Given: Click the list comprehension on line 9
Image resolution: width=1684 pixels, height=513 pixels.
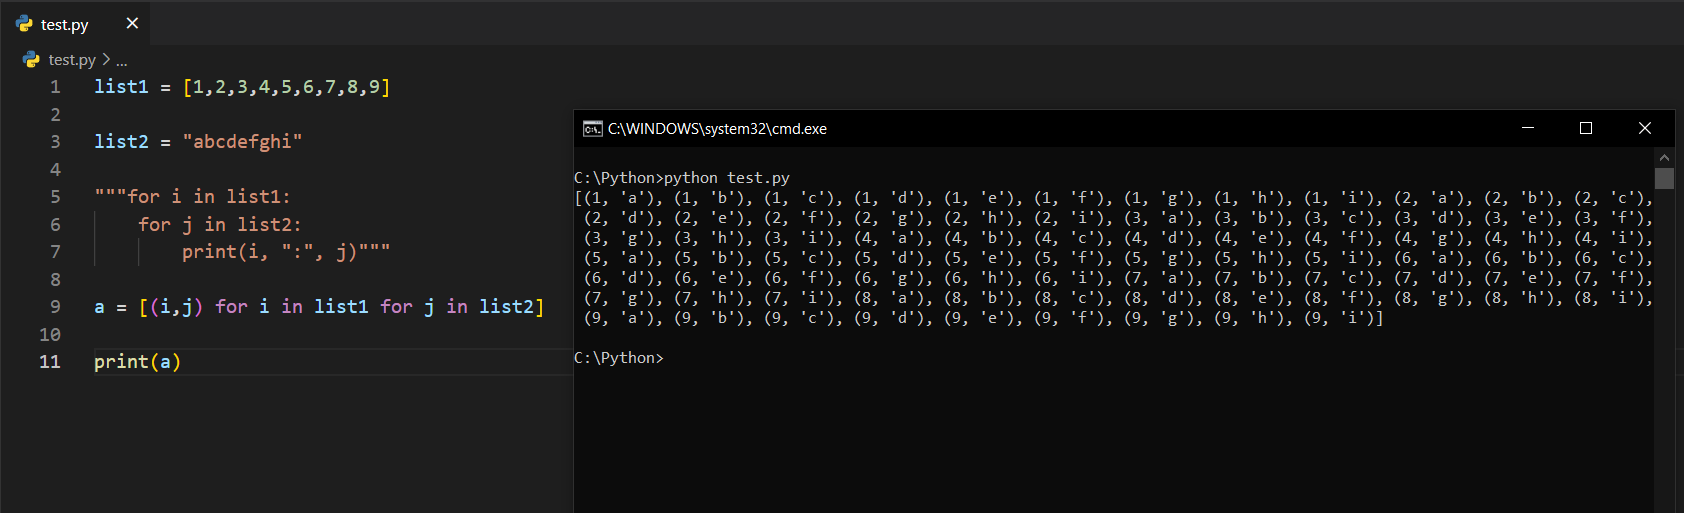Looking at the screenshot, I should (x=340, y=307).
